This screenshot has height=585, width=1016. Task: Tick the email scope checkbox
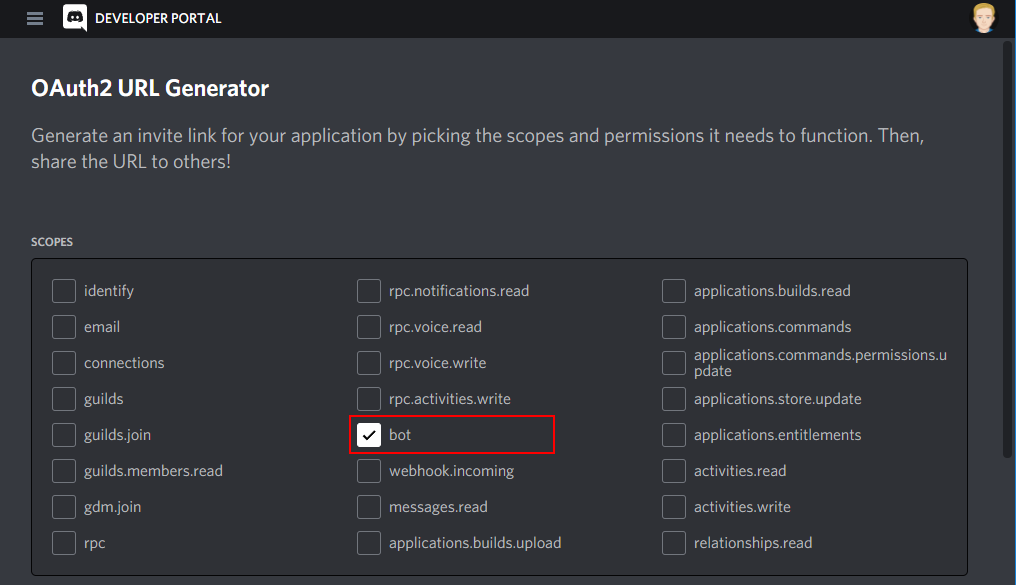[64, 327]
